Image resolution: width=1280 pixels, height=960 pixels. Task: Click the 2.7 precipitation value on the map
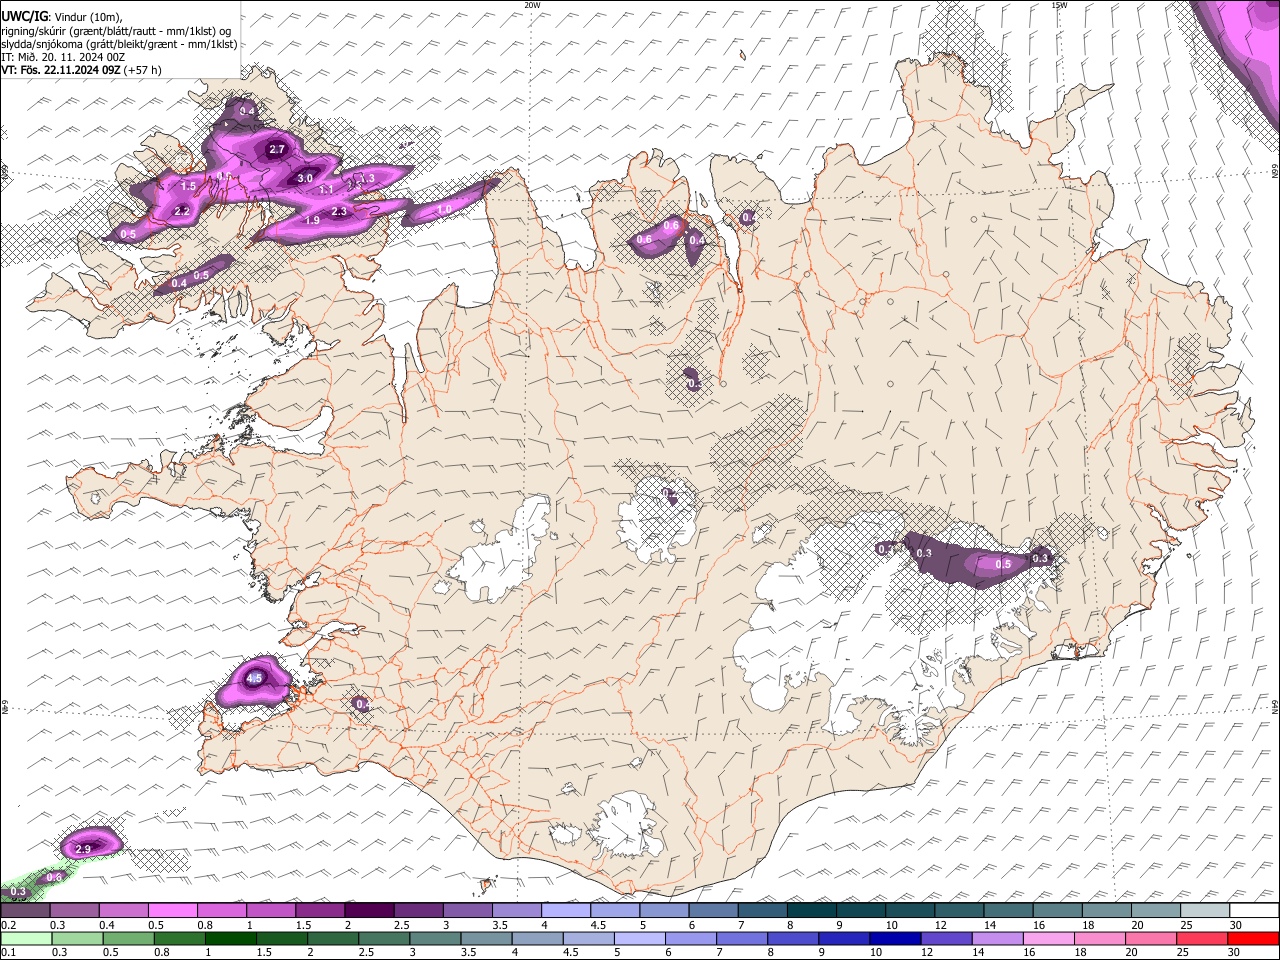tap(278, 150)
